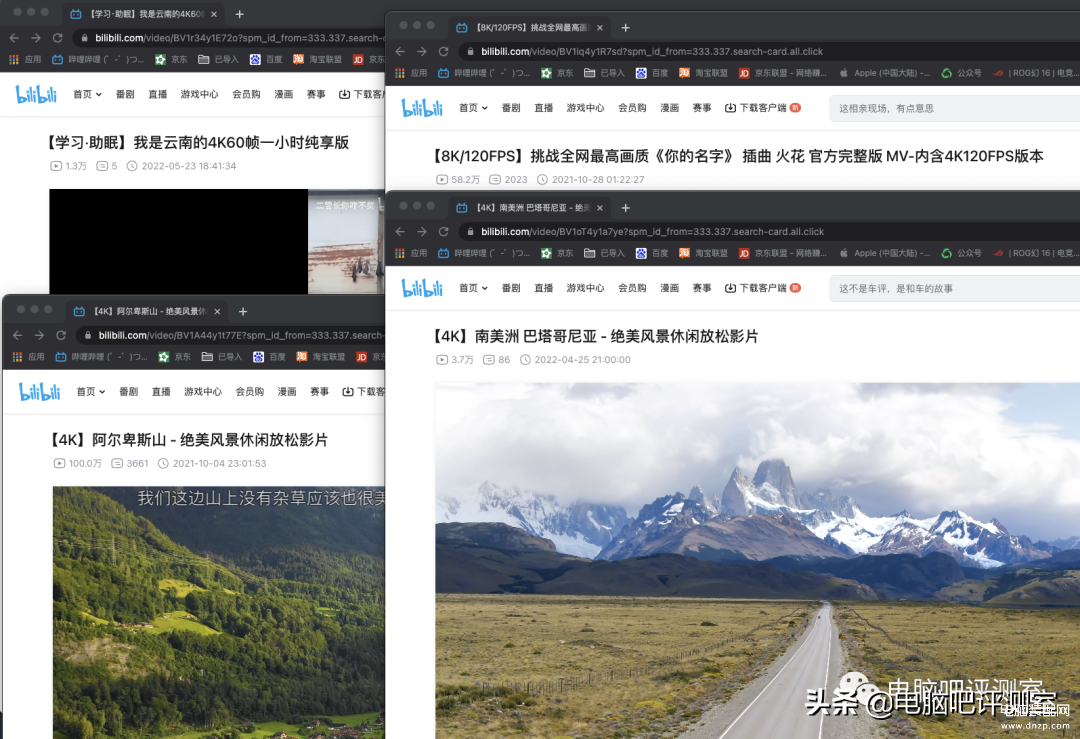
Task: Open 应用 apps bookmark in Patagonia window
Action: pos(411,253)
